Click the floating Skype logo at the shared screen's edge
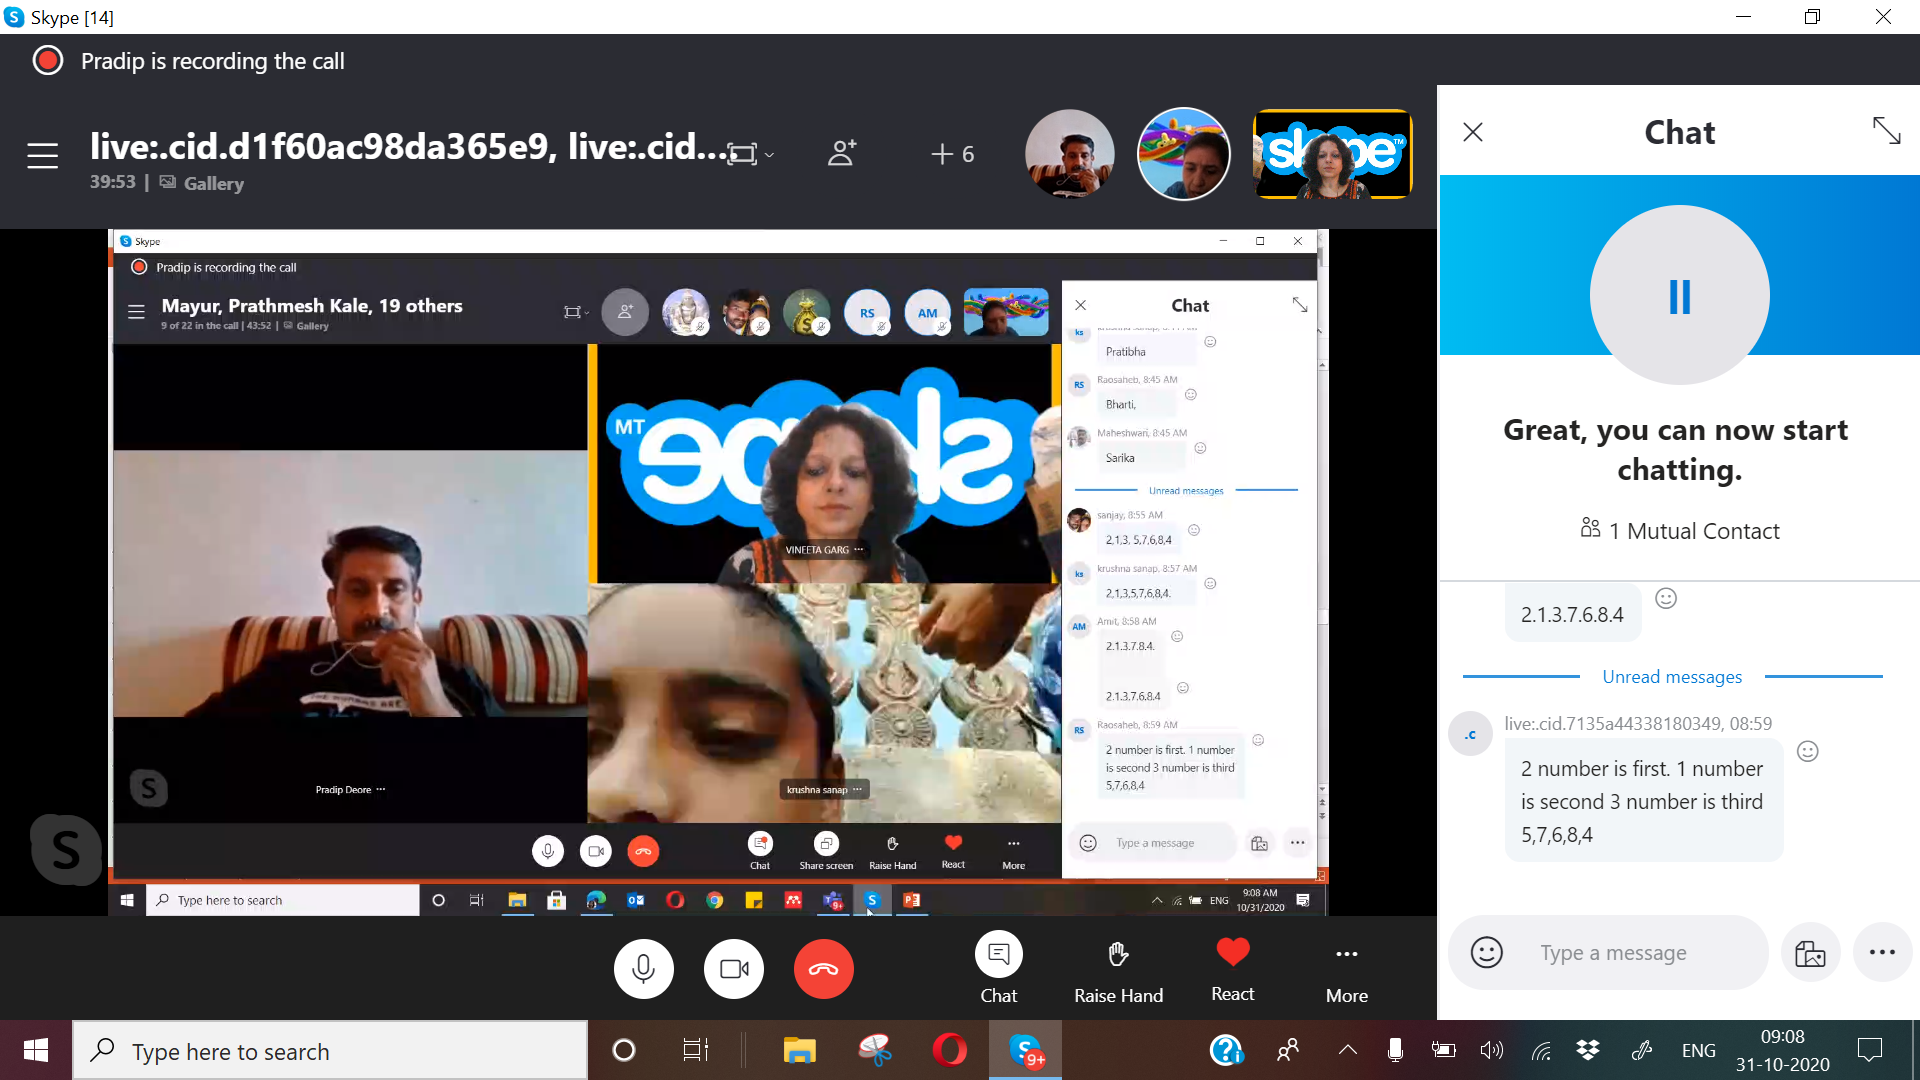The image size is (1920, 1080). tap(65, 849)
